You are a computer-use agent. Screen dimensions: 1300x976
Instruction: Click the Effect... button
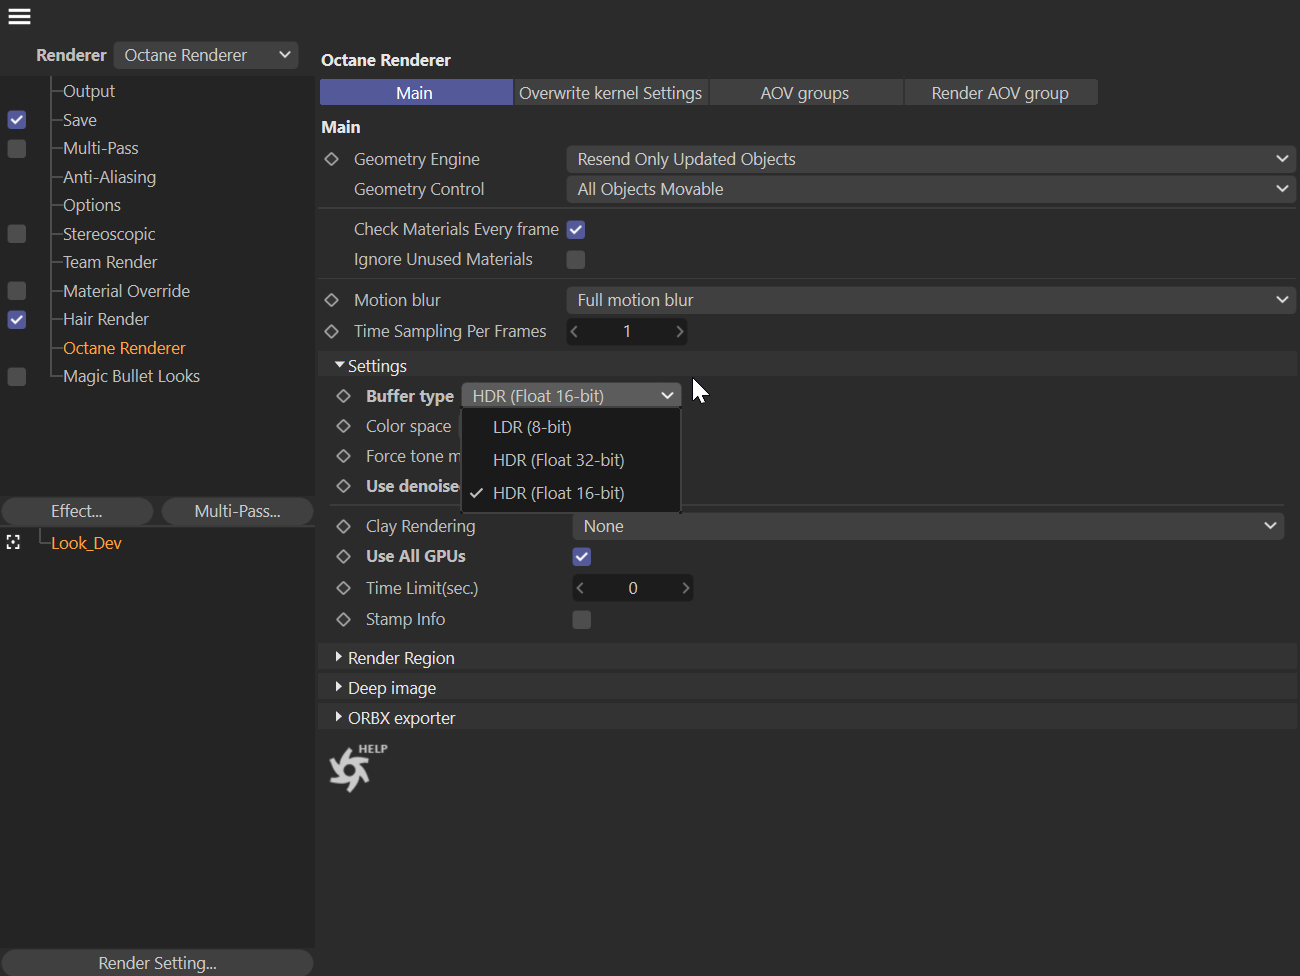point(77,511)
